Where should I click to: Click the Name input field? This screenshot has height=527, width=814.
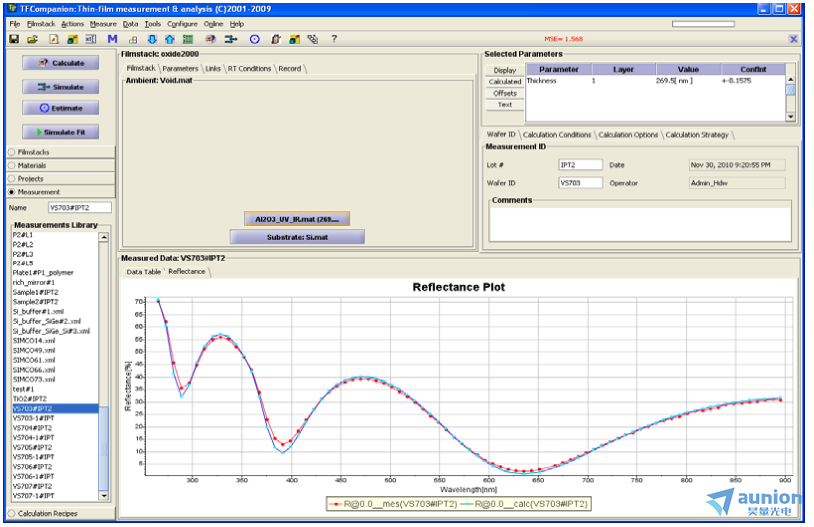click(80, 208)
